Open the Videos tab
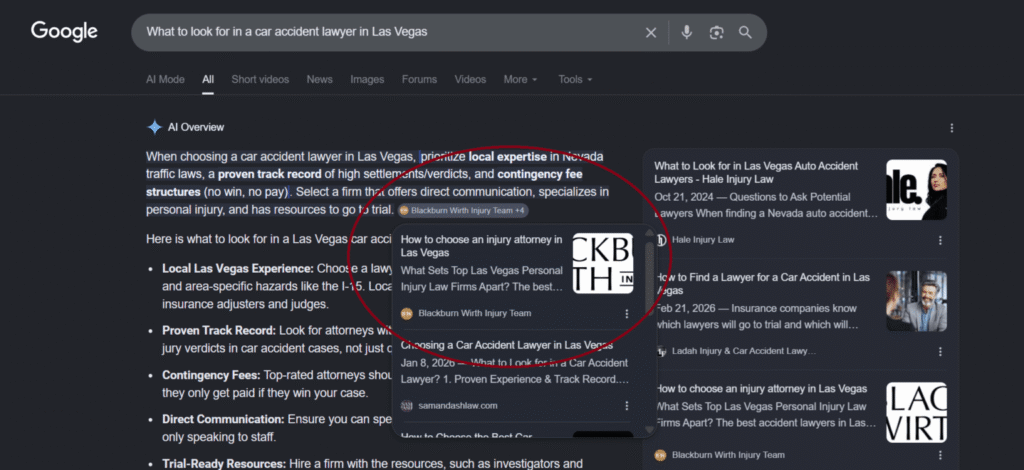 click(470, 80)
